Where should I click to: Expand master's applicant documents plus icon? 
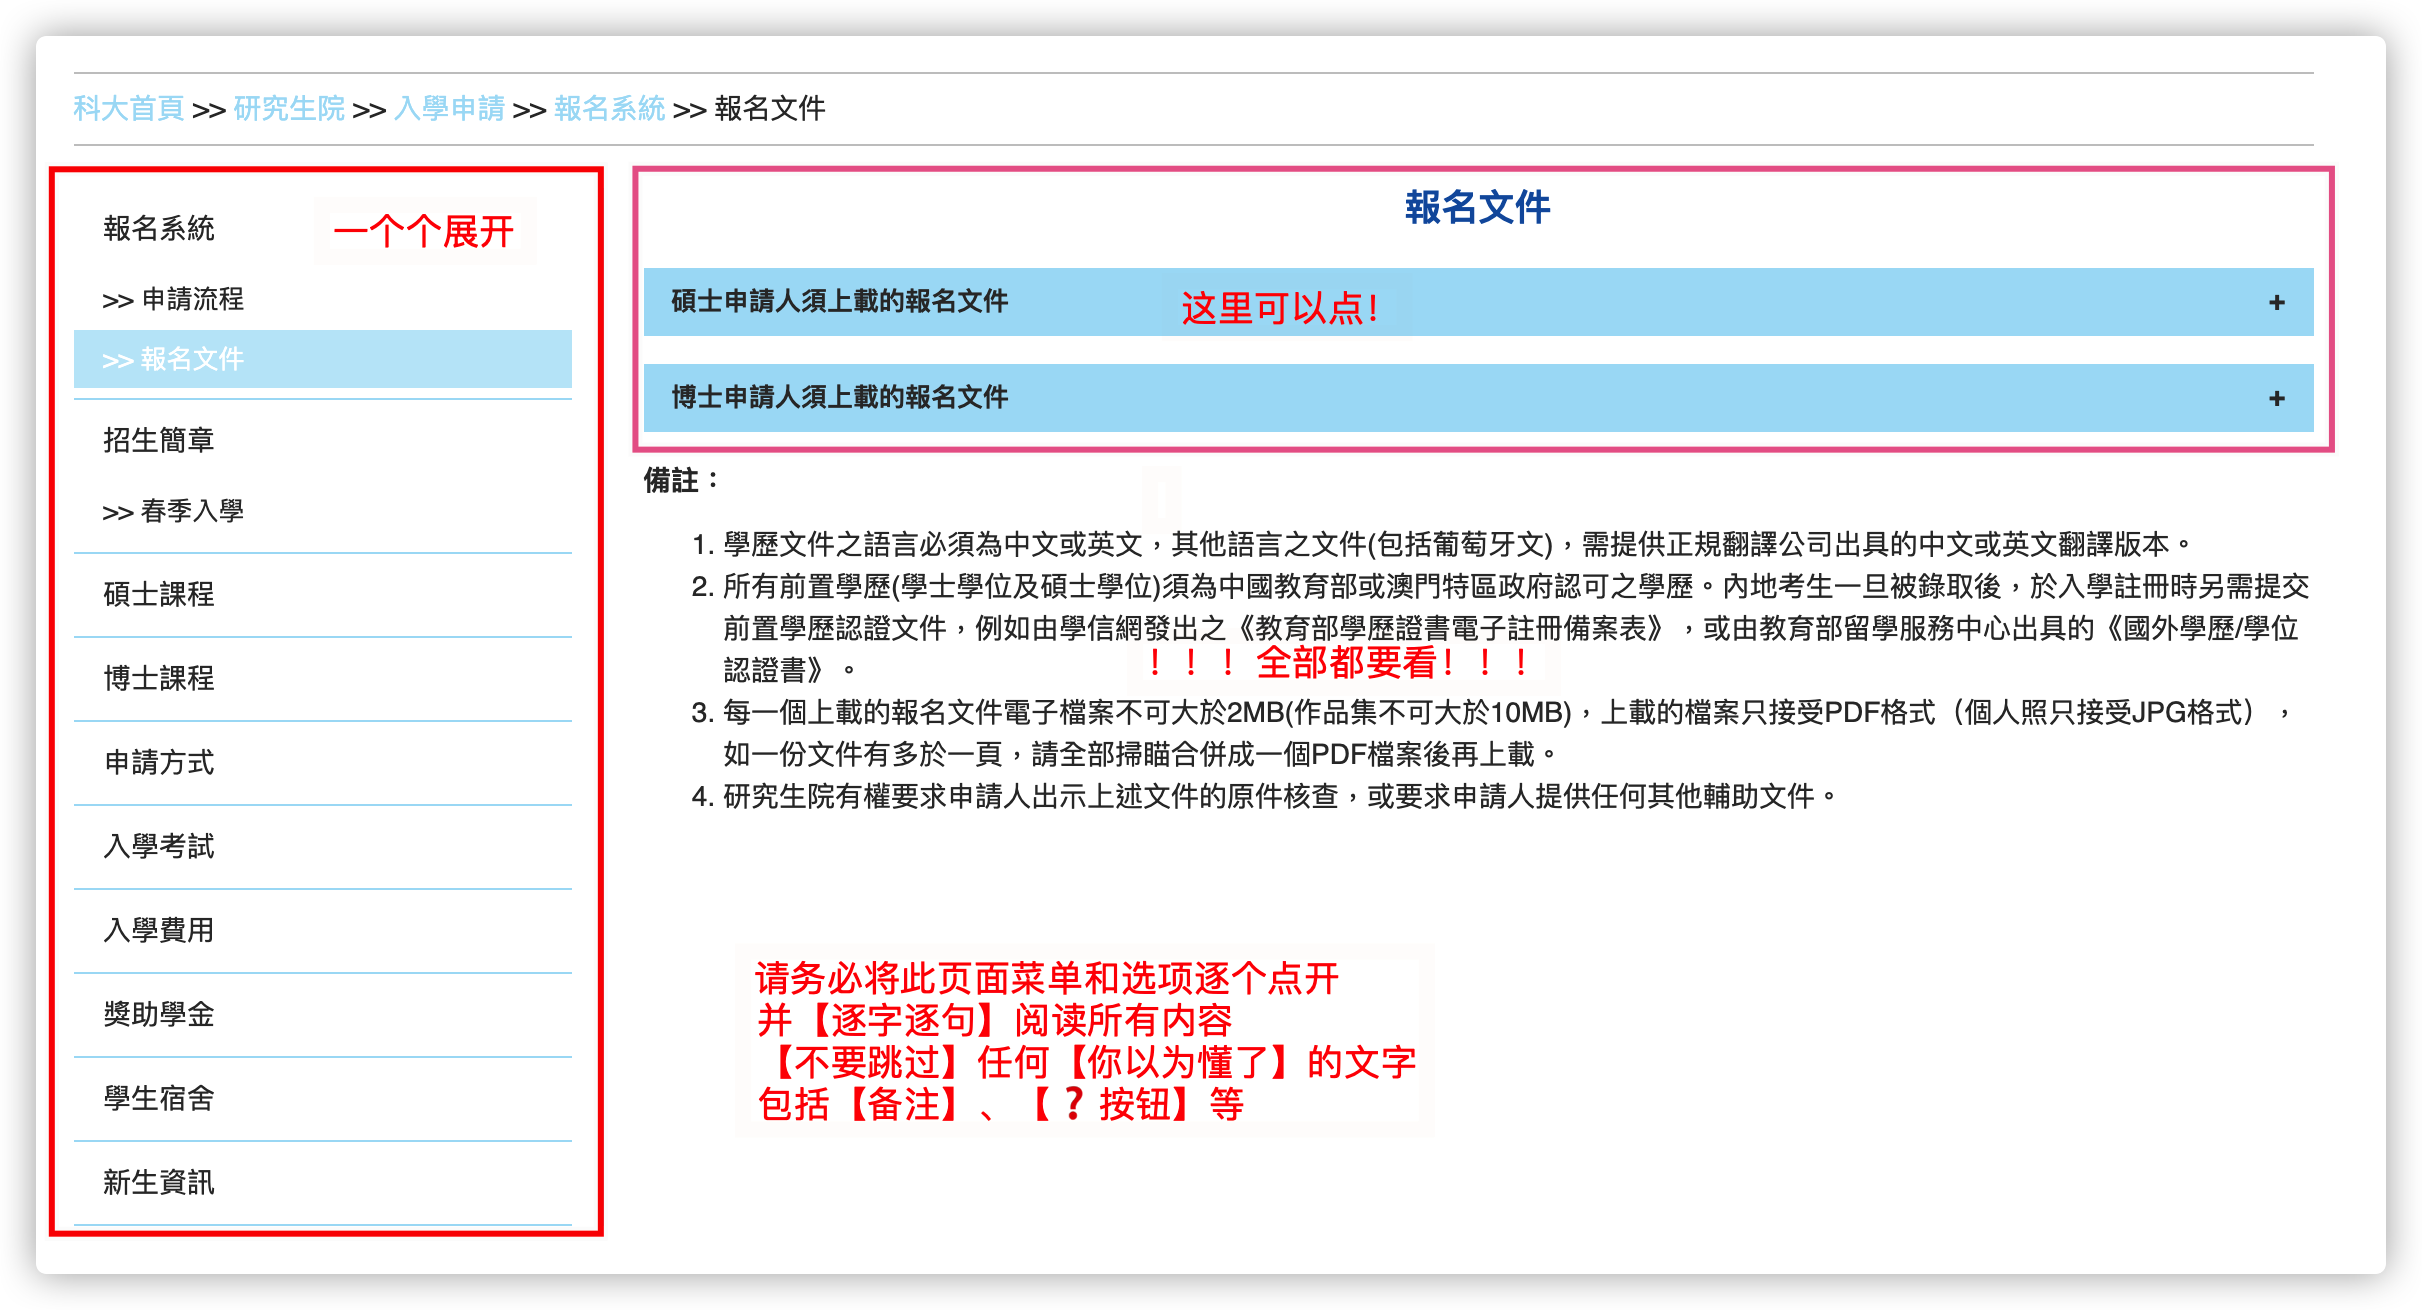[x=2277, y=303]
